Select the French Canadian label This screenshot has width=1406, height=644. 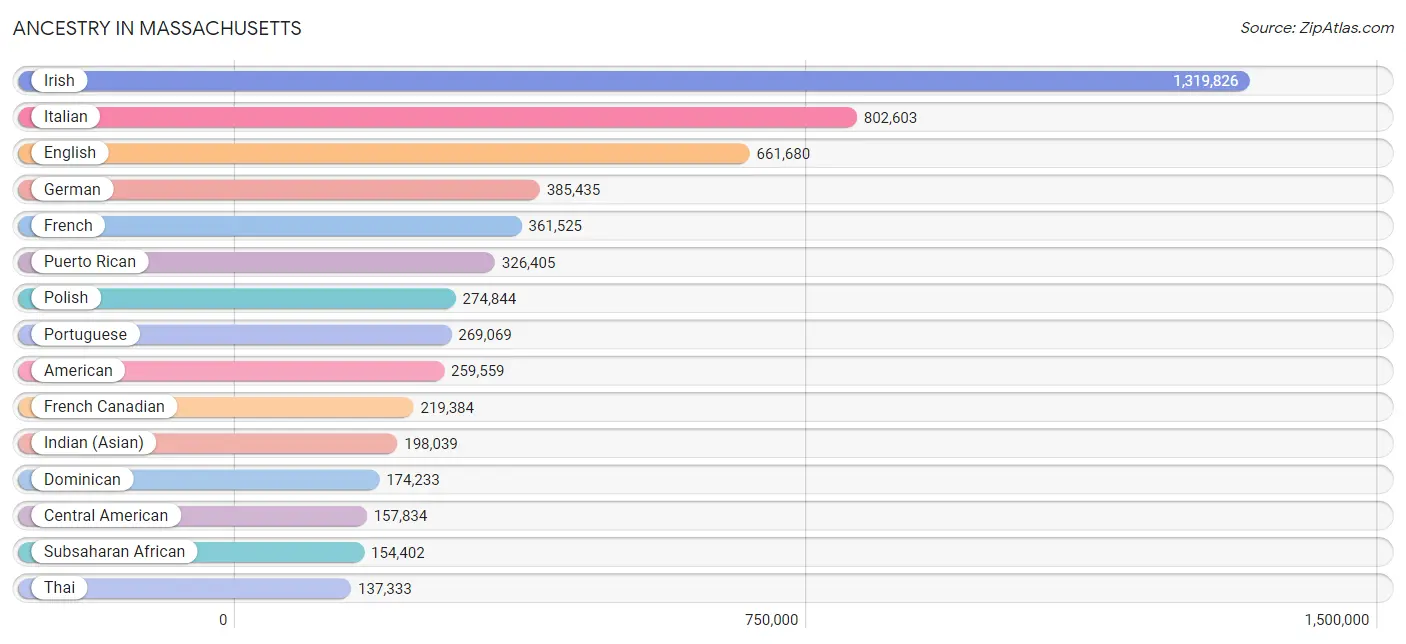[104, 407]
